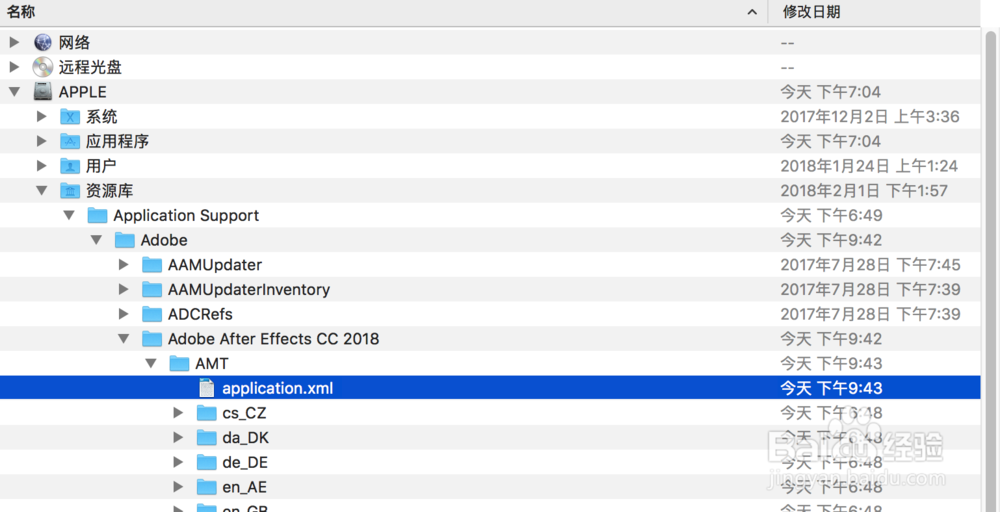
Task: Click the 资源库 folder icon
Action: 70,191
